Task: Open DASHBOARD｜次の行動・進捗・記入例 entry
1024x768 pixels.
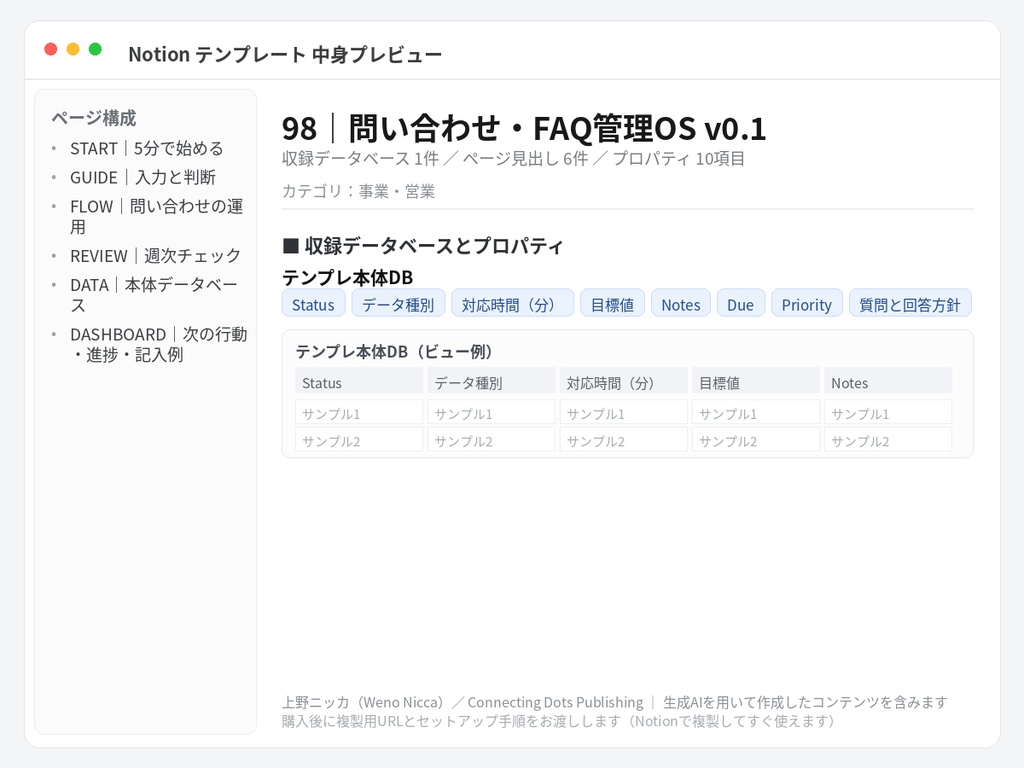Action: click(x=159, y=344)
